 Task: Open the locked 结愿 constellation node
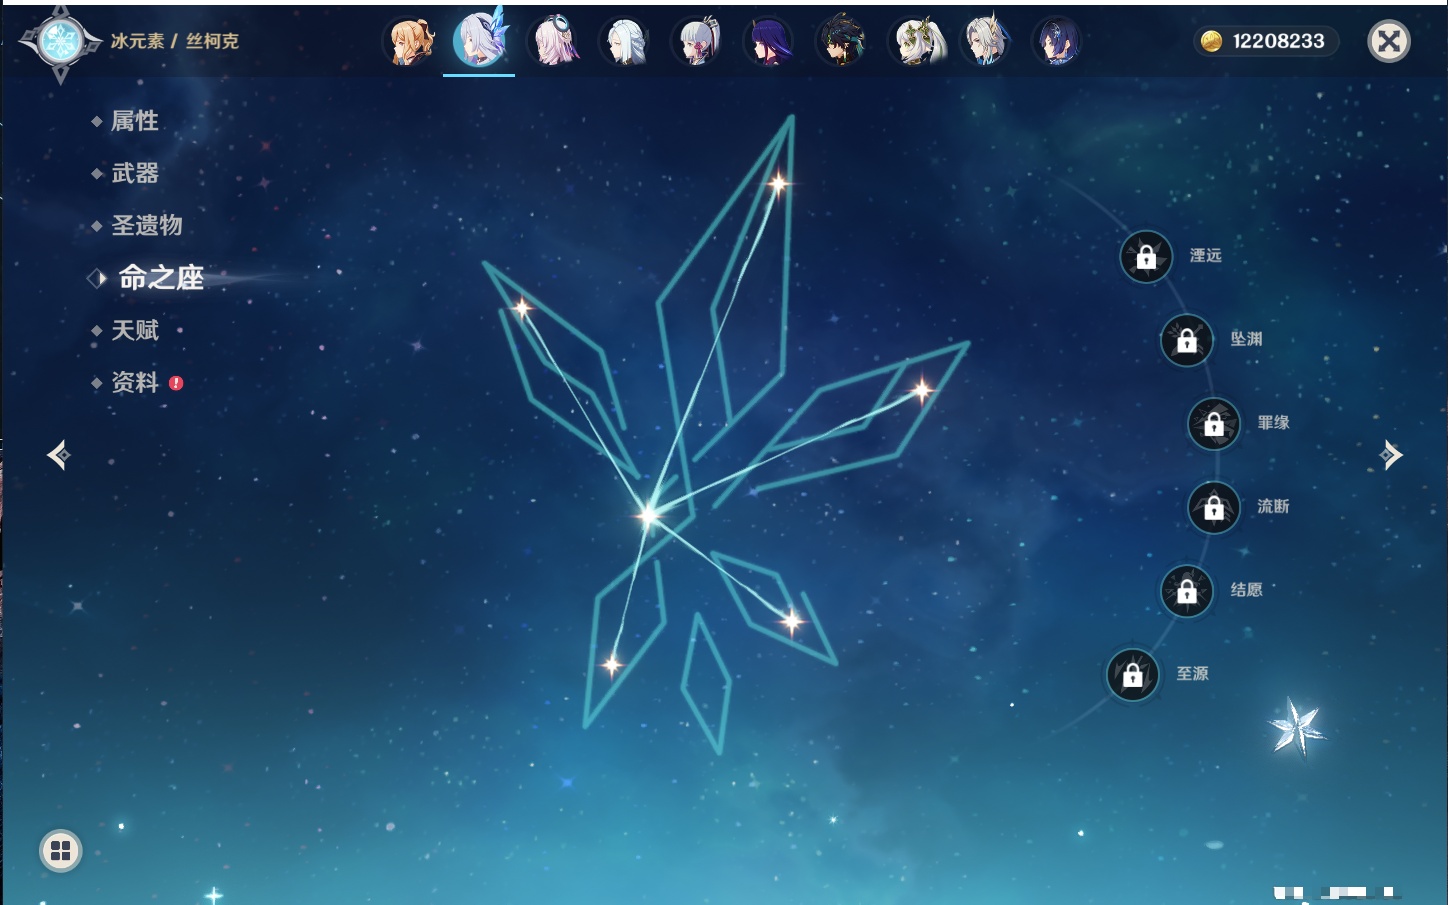click(x=1187, y=591)
